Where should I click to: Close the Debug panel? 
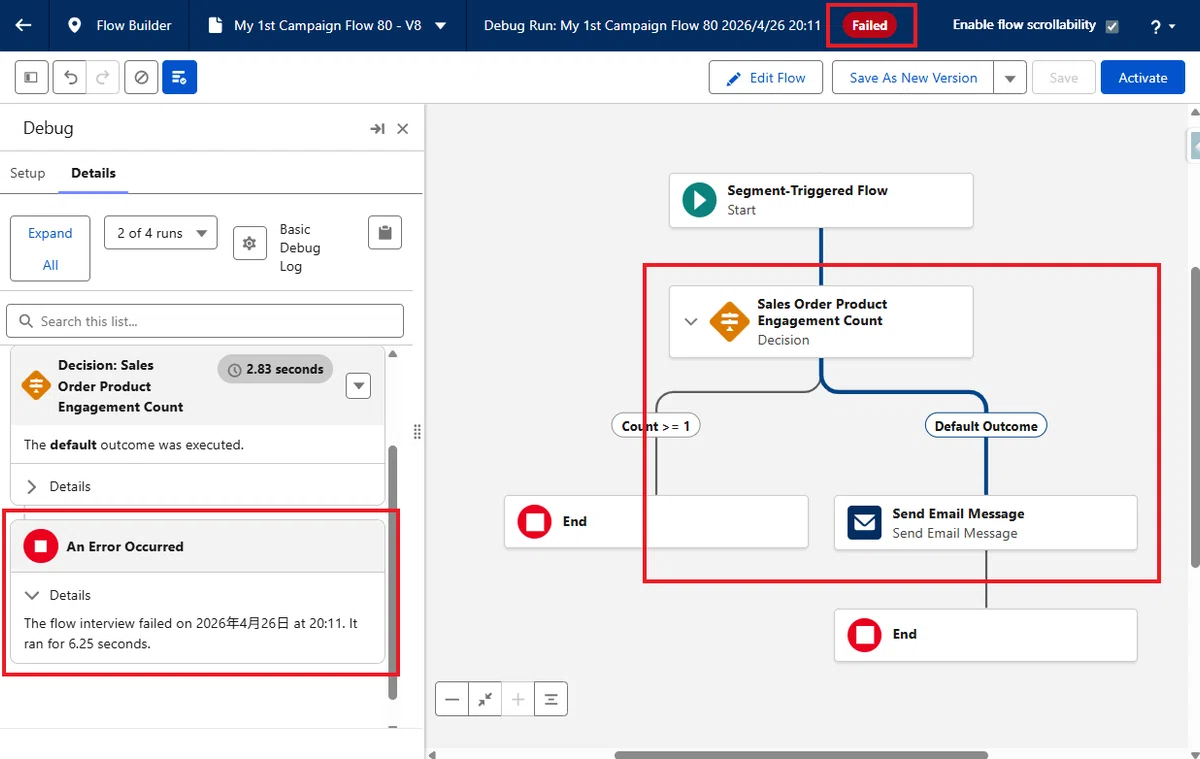click(x=403, y=129)
